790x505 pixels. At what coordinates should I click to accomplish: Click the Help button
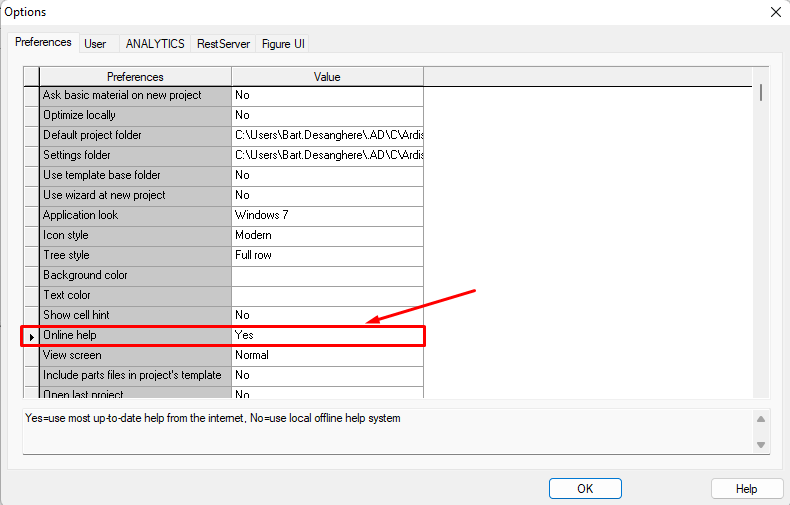[x=746, y=489]
